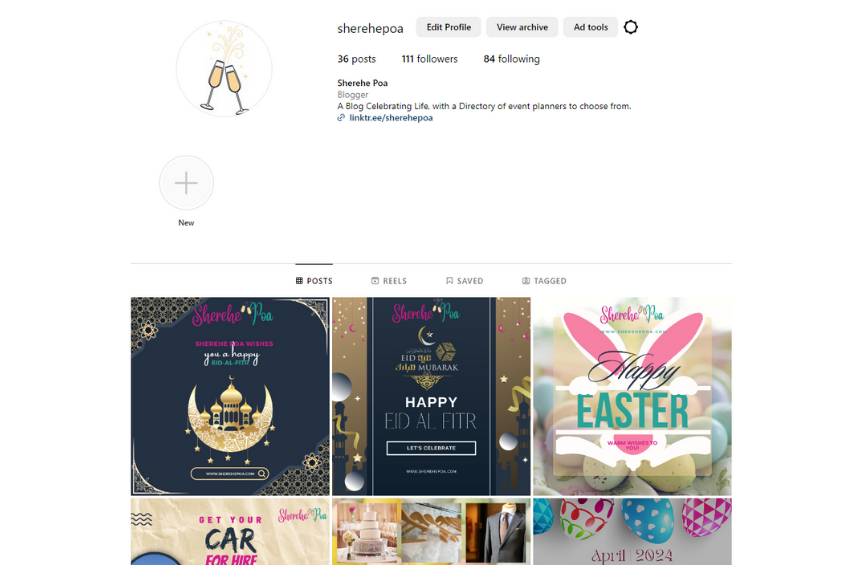Click the Reels tab video icon
Viewport: 850px width, 565px height.
coord(375,281)
